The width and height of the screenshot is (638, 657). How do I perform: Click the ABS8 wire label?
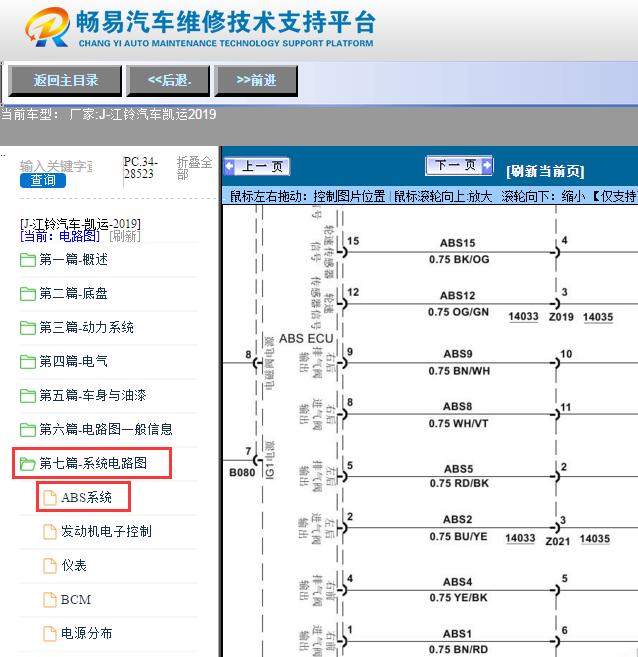(x=457, y=406)
